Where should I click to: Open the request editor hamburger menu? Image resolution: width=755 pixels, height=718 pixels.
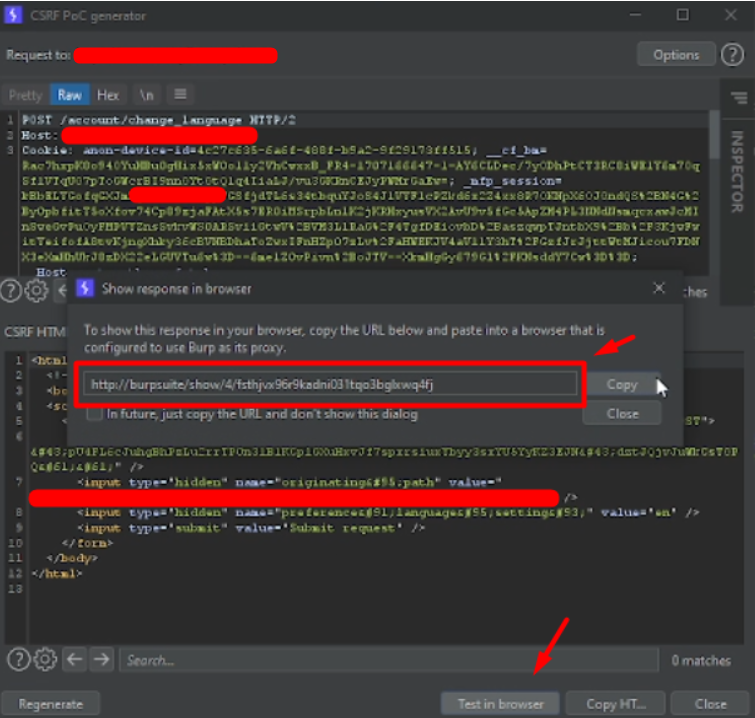pos(181,94)
